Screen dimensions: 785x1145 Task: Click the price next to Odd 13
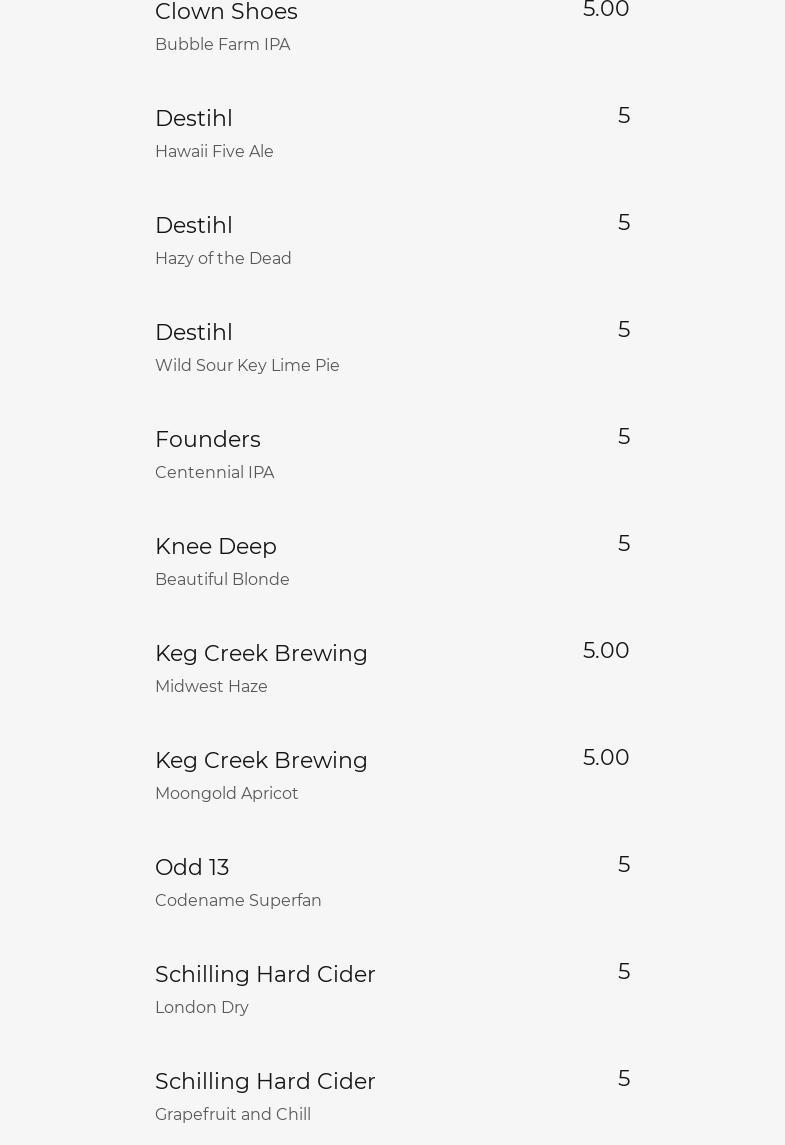point(624,865)
